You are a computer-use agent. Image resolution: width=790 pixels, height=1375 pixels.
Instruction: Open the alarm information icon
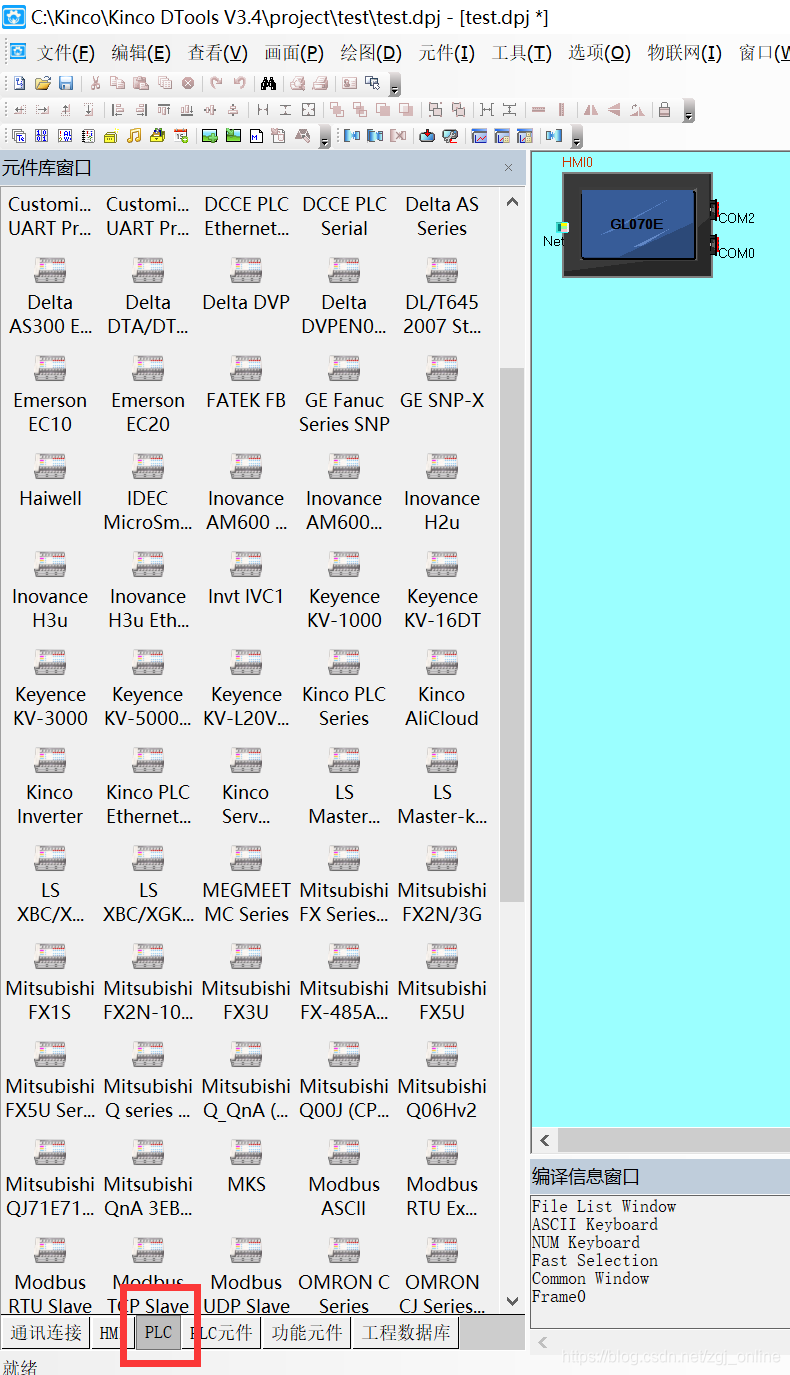click(x=65, y=135)
